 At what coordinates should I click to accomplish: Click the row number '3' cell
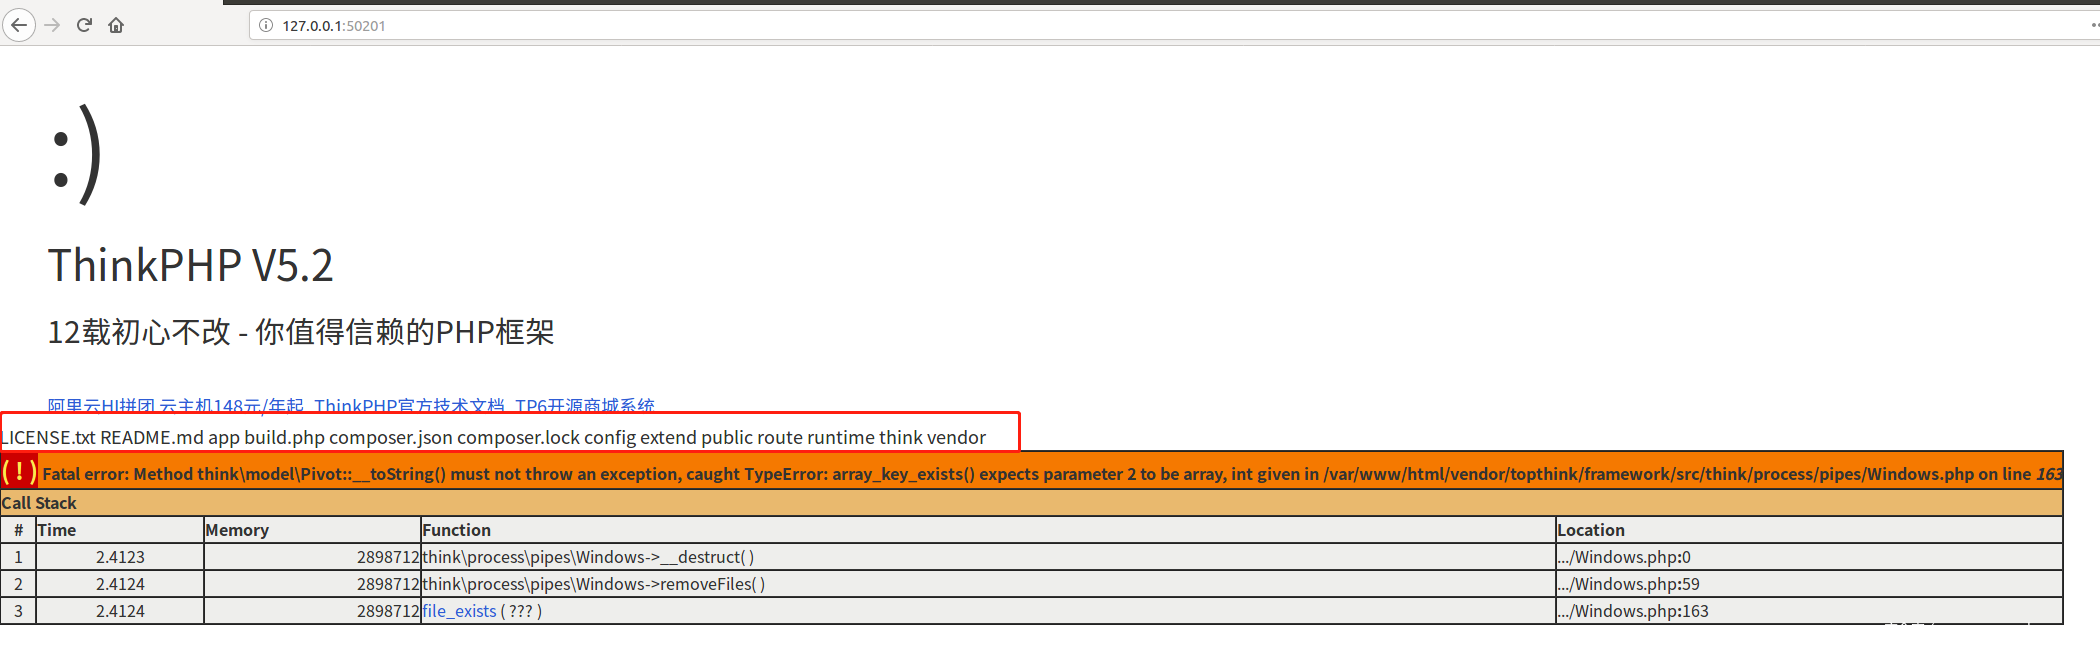click(18, 611)
